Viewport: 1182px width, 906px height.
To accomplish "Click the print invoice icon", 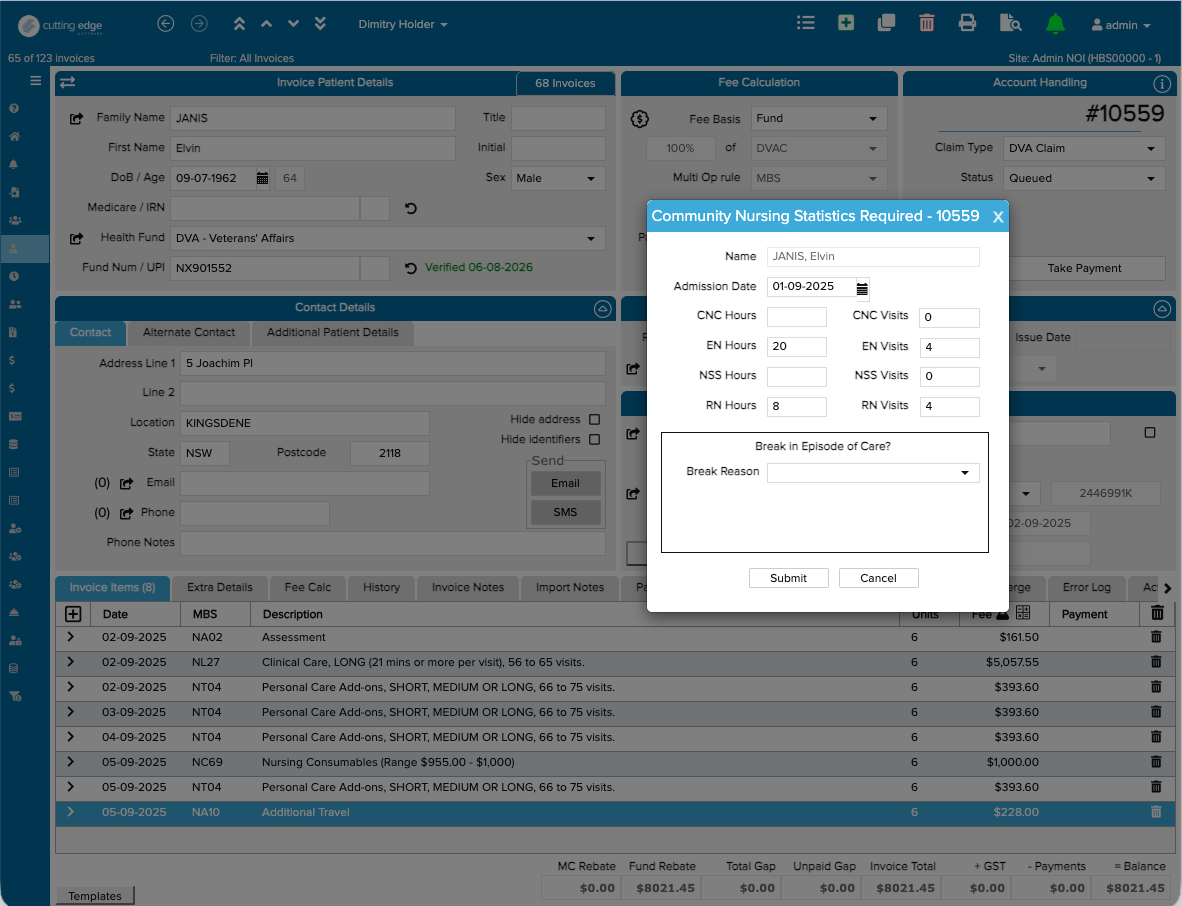I will point(967,23).
